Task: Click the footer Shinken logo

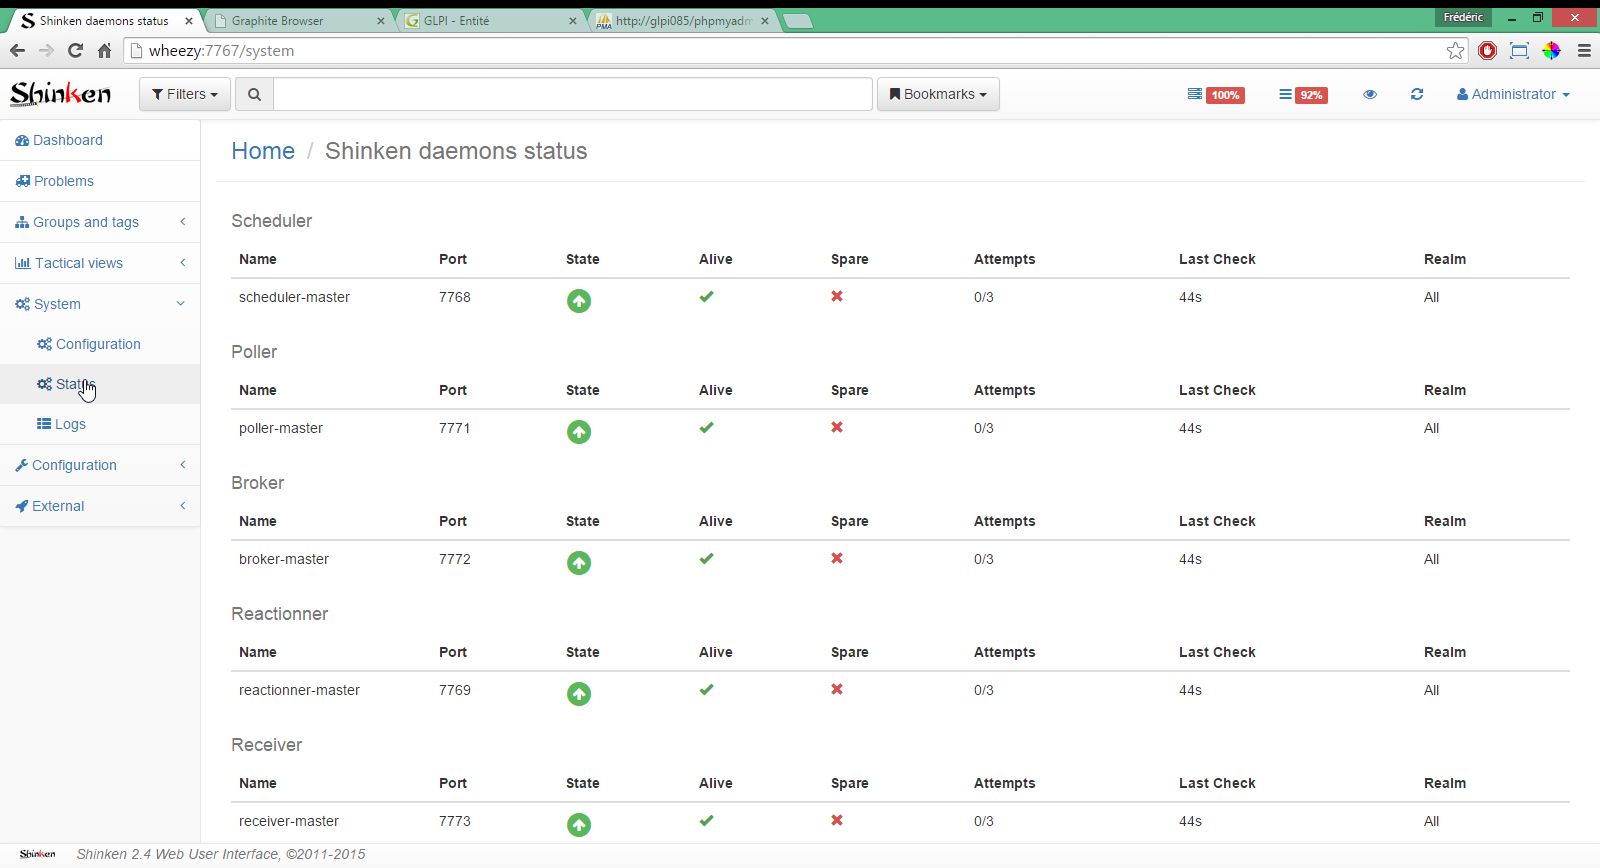Action: click(x=37, y=854)
